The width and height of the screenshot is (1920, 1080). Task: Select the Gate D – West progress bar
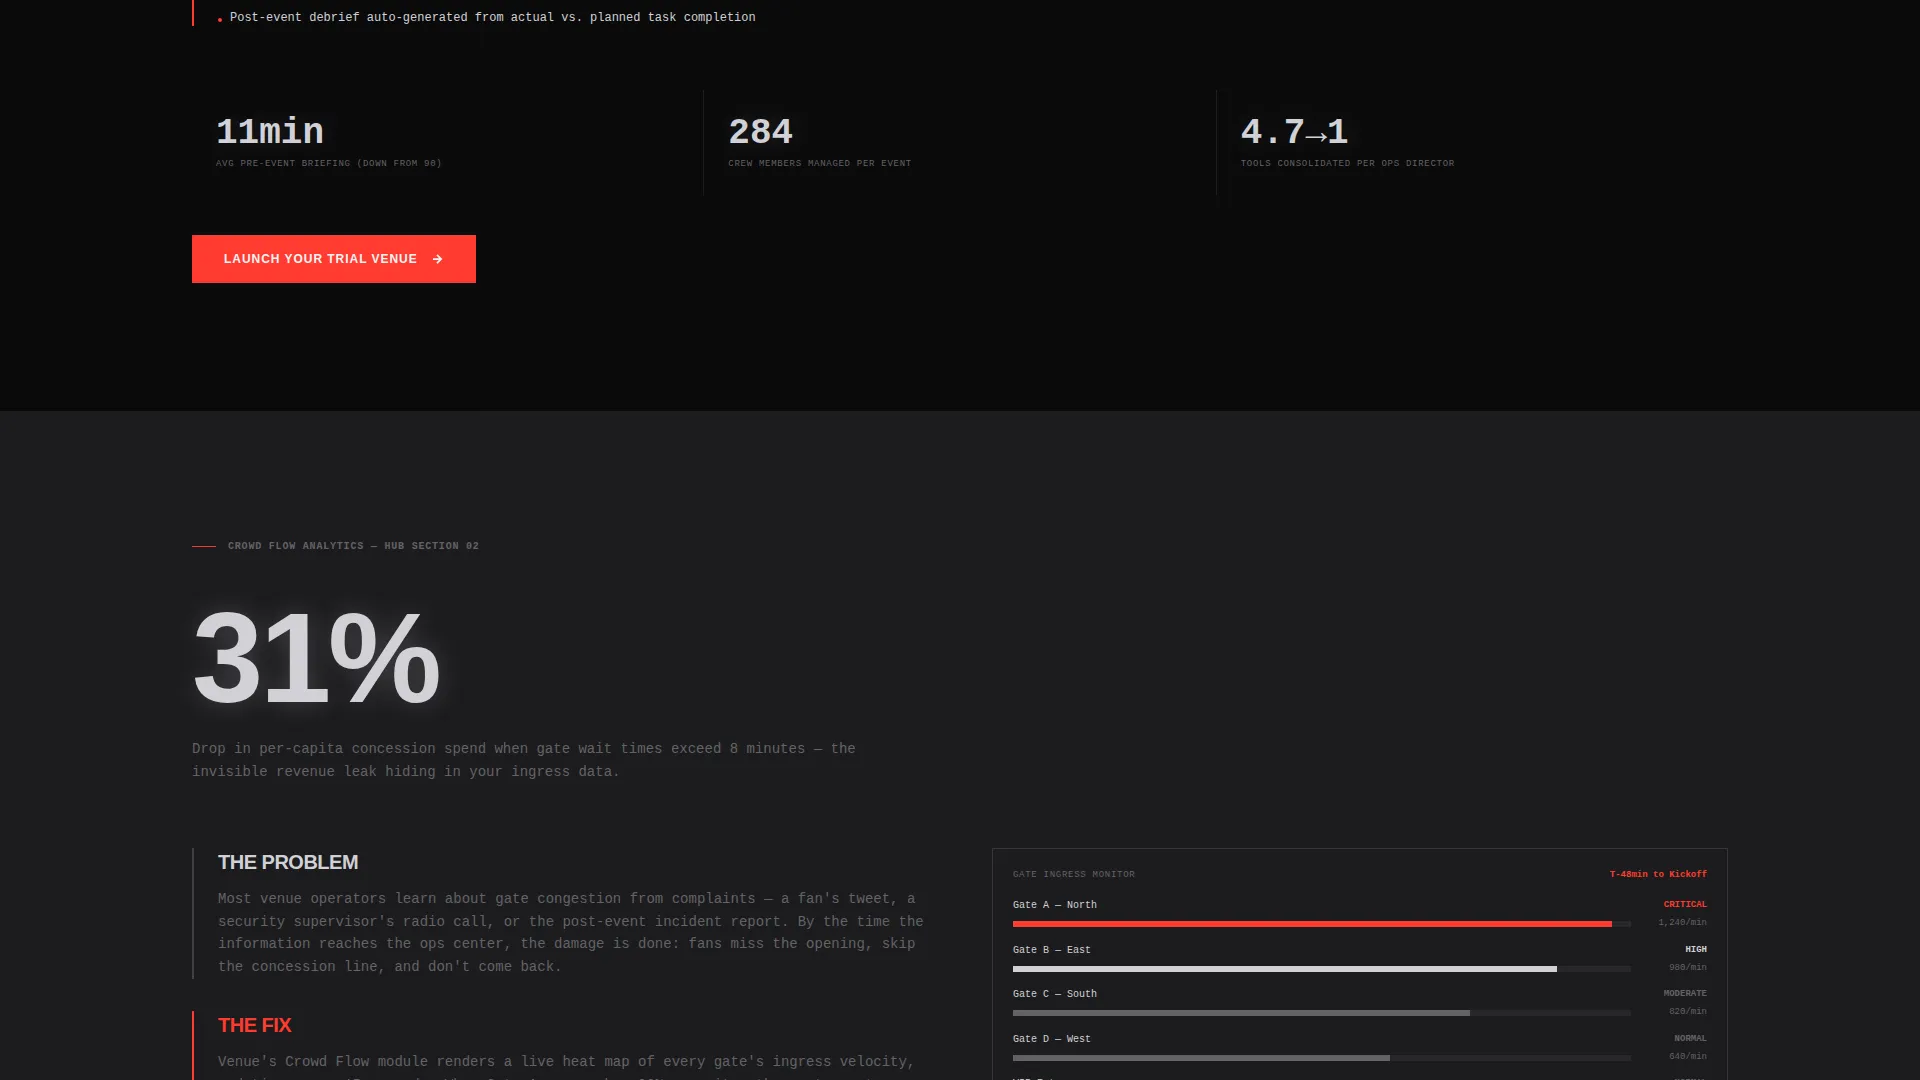tap(1321, 1058)
